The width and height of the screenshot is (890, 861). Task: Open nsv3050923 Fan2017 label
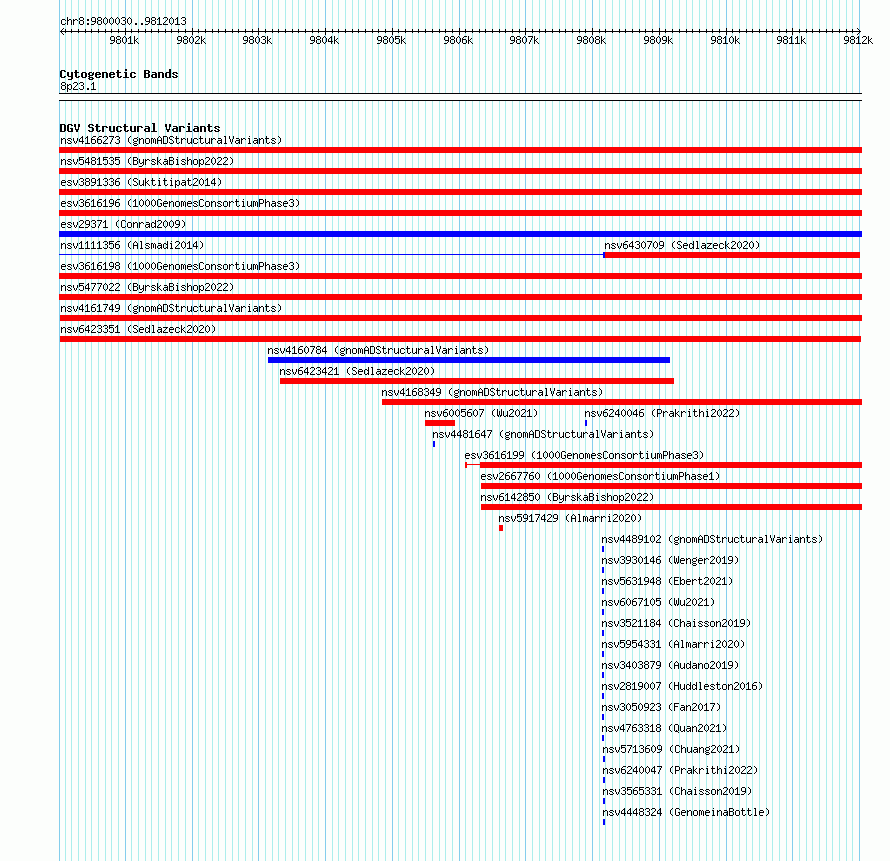pyautogui.click(x=661, y=707)
